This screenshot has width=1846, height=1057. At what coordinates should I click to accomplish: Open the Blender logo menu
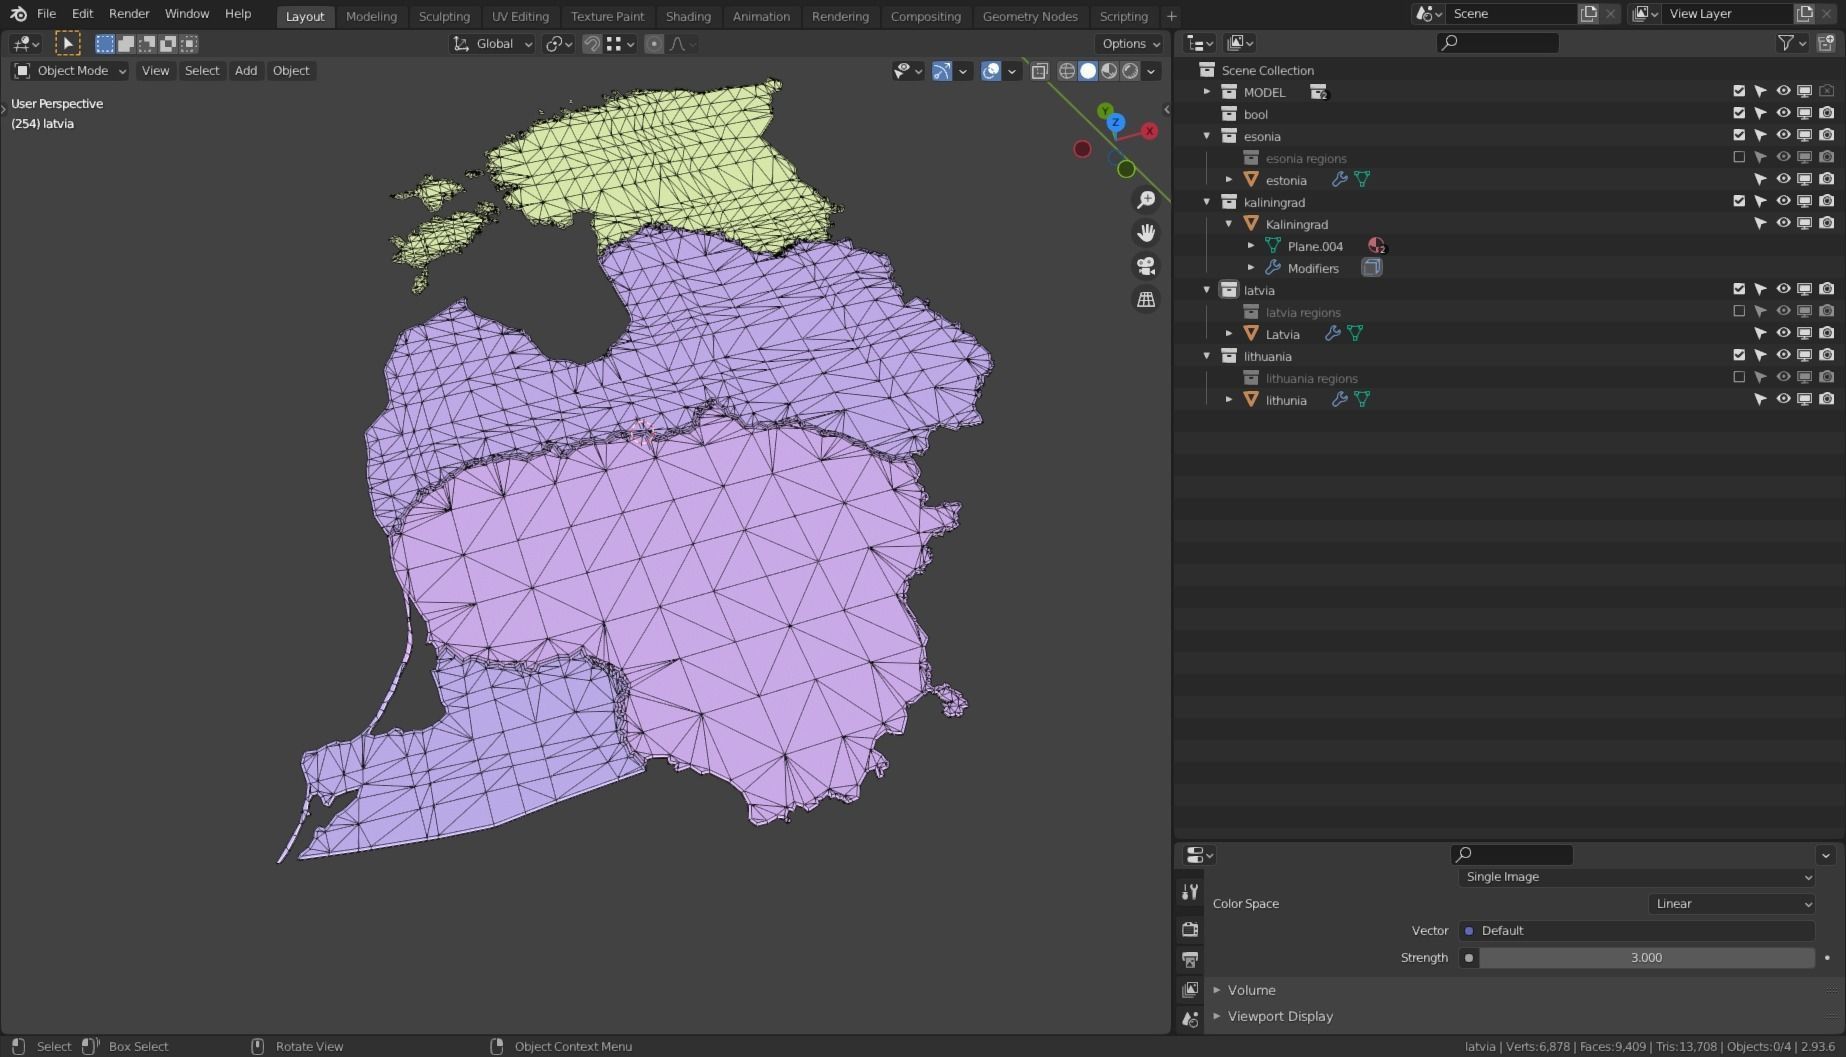[x=18, y=14]
